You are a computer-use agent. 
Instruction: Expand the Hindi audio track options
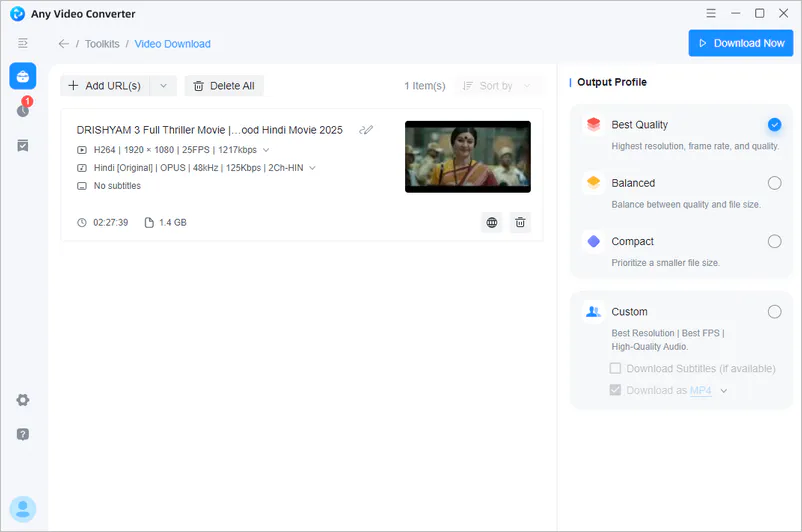[x=313, y=168]
